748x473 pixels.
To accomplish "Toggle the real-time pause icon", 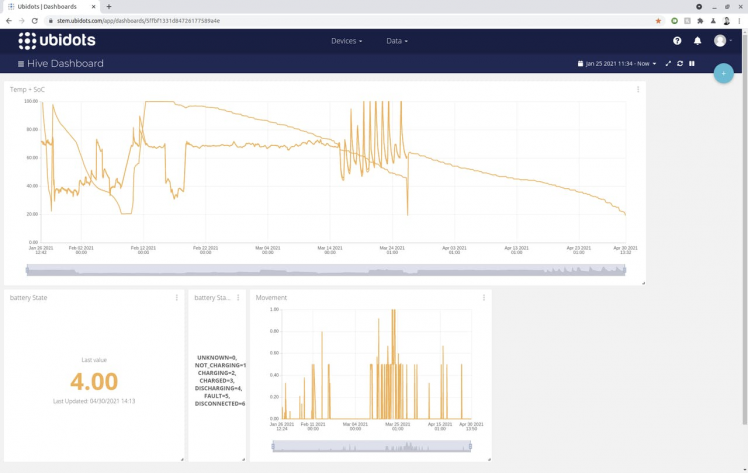I will 691,64.
